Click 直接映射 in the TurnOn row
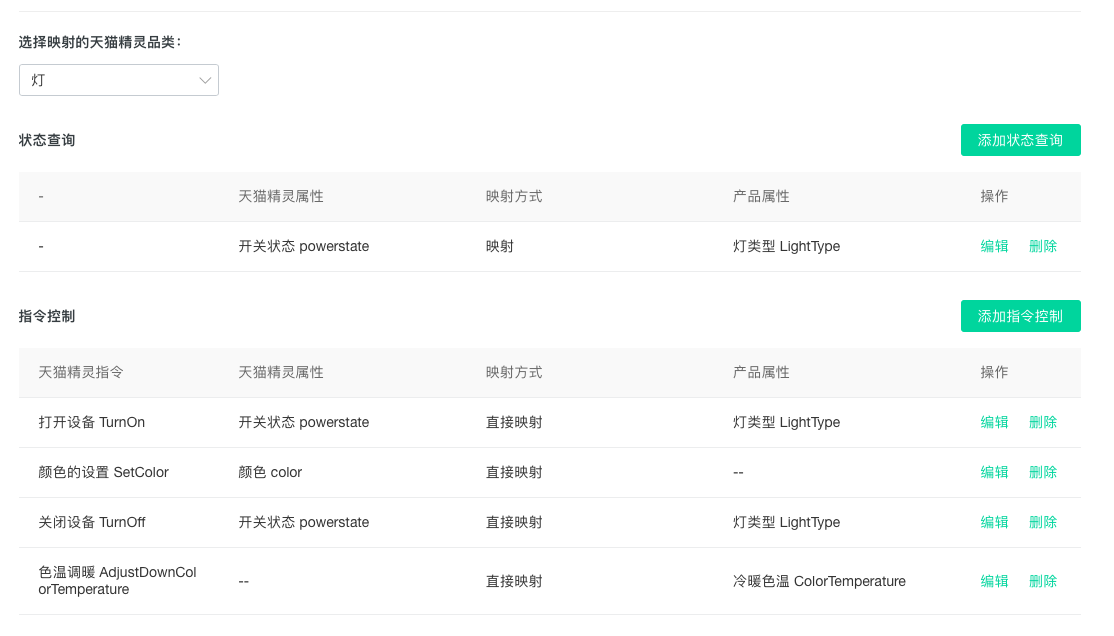Viewport: 1114px width, 636px height. pyautogui.click(x=514, y=422)
